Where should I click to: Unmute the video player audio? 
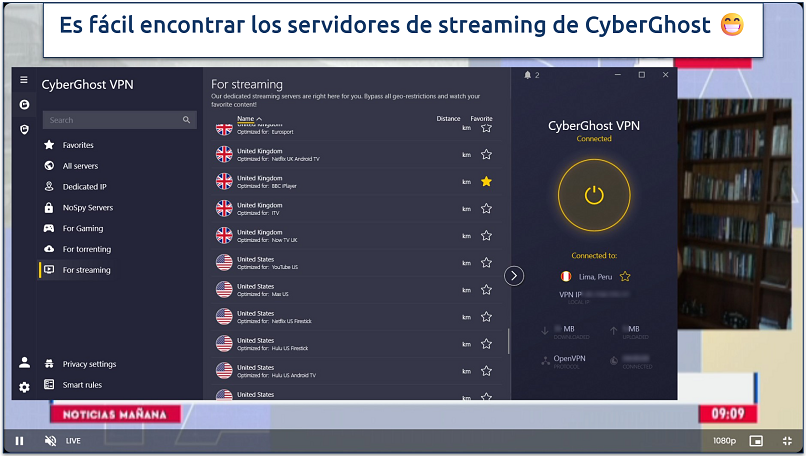[x=50, y=441]
